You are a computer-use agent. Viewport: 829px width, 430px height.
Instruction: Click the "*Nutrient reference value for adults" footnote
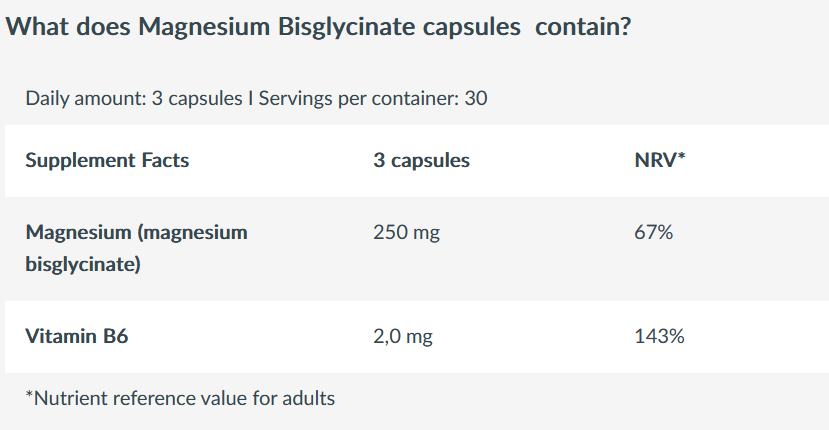pyautogui.click(x=180, y=398)
